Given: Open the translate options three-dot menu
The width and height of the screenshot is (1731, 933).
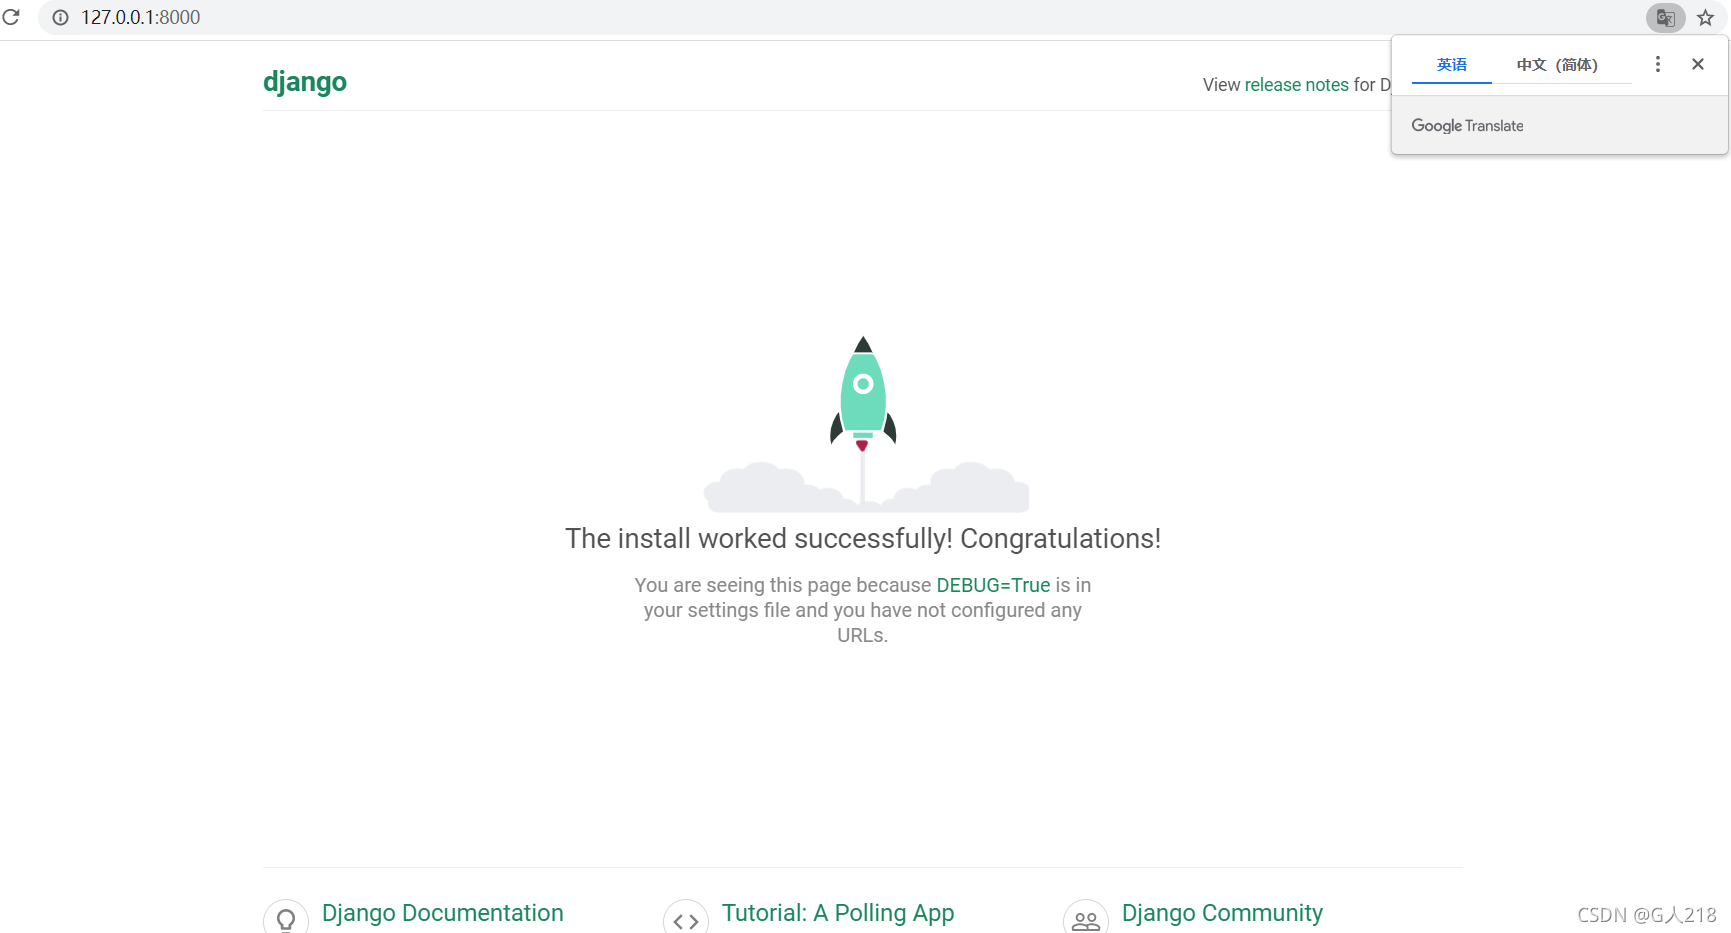Looking at the screenshot, I should point(1657,64).
